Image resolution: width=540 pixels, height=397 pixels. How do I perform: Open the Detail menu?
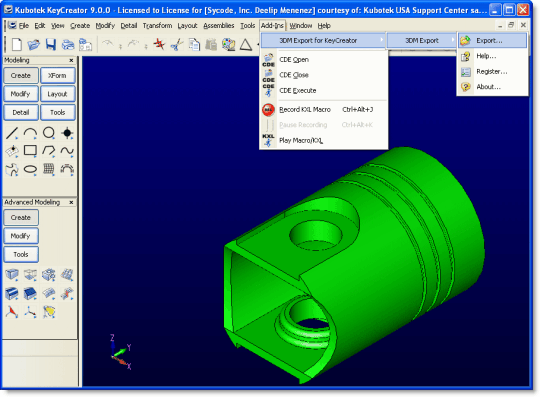(129, 25)
